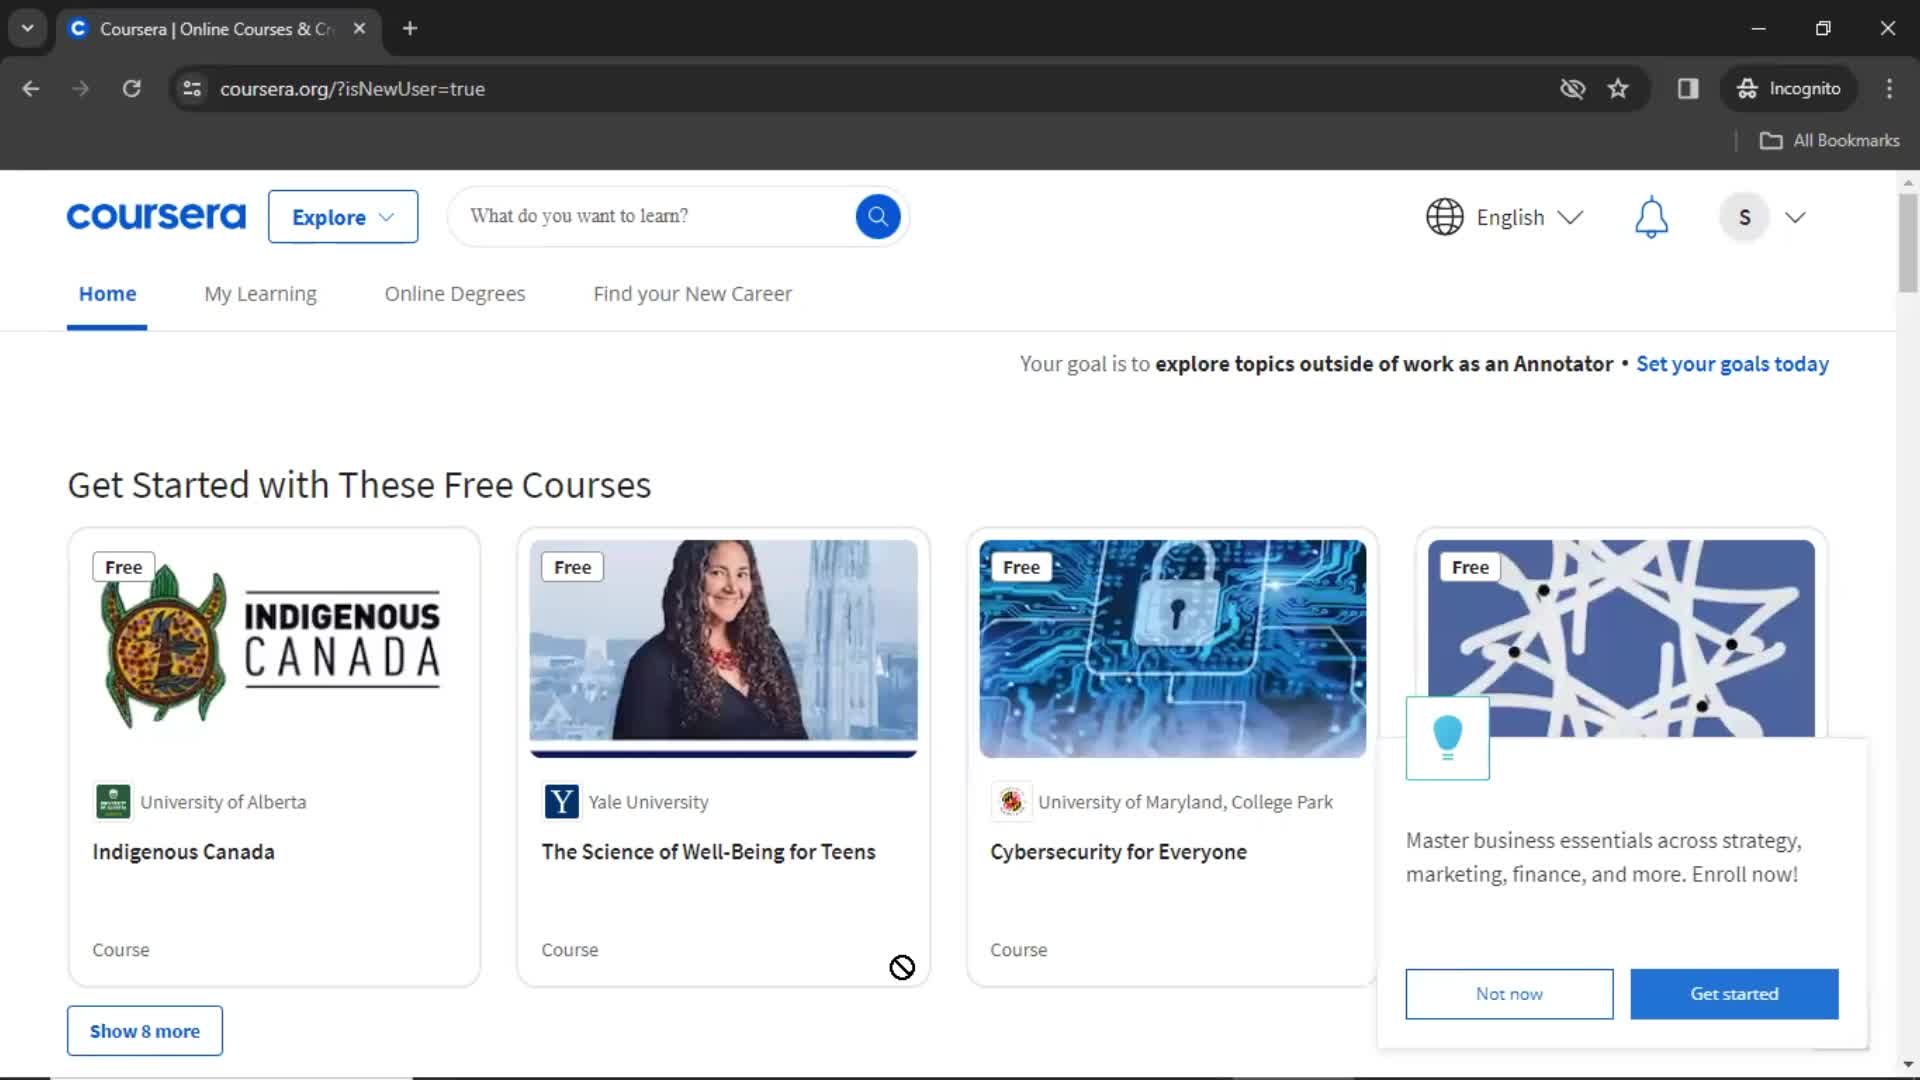
Task: Toggle the third-party cookies blocked indicator
Action: [1572, 89]
